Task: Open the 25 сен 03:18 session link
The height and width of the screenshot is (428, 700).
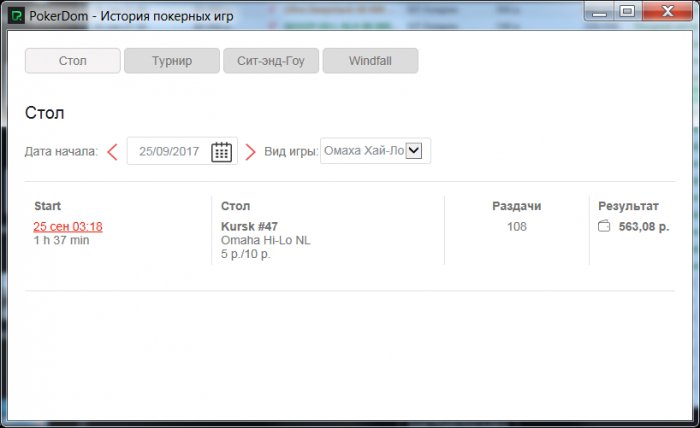Action: click(68, 226)
